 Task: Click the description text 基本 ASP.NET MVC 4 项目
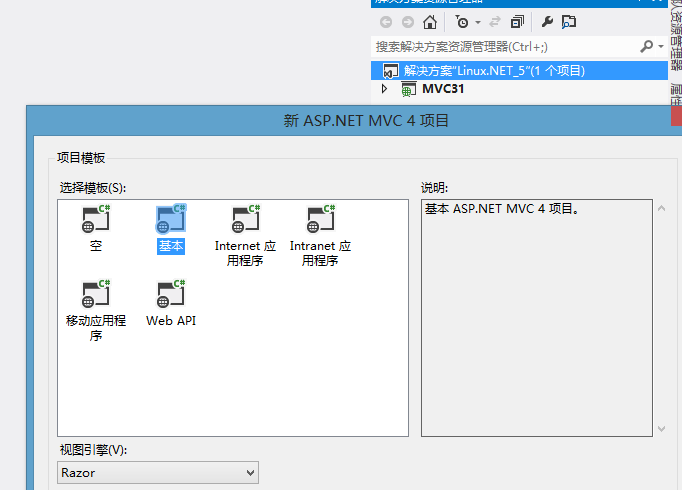[x=502, y=209]
